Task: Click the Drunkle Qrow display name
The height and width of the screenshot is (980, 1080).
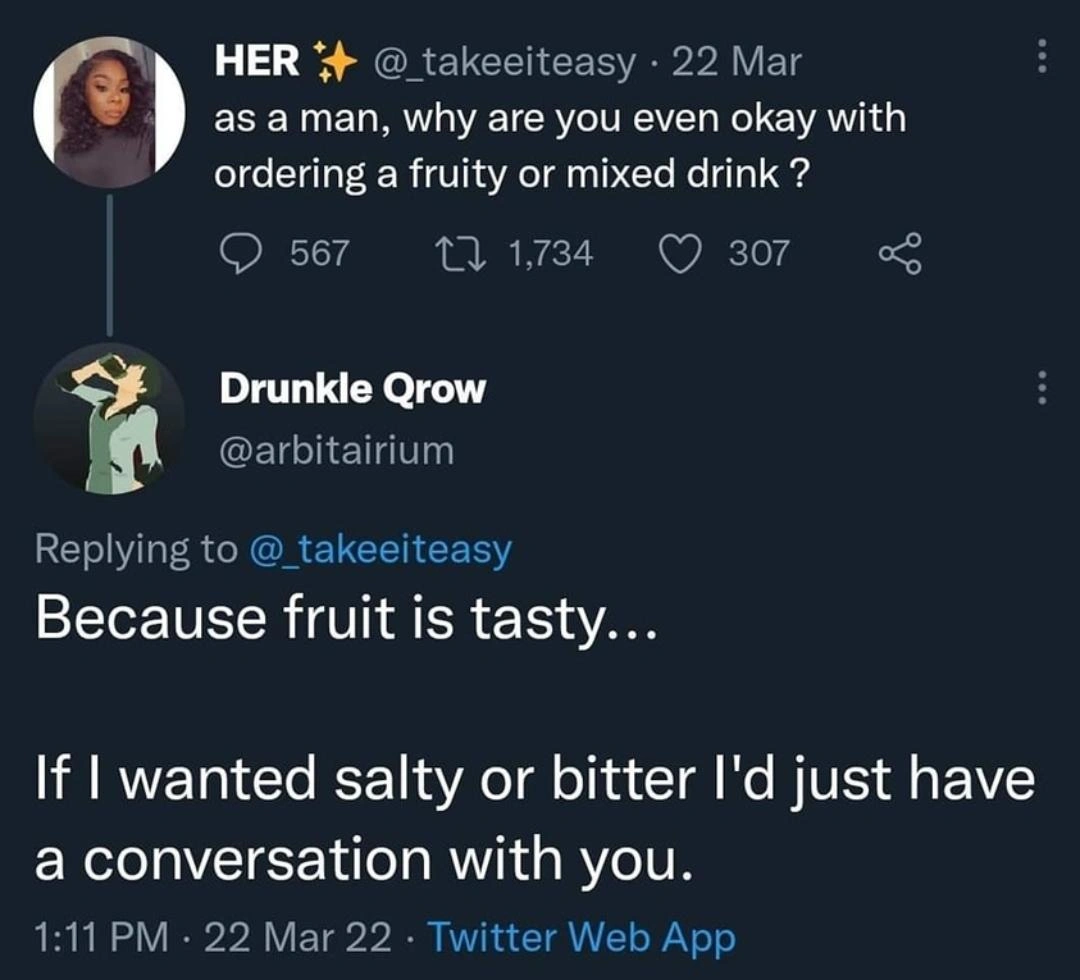Action: point(352,390)
